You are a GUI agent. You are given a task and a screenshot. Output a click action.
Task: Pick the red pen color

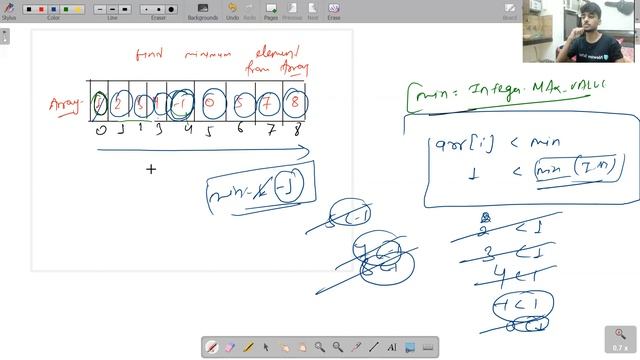point(41,9)
